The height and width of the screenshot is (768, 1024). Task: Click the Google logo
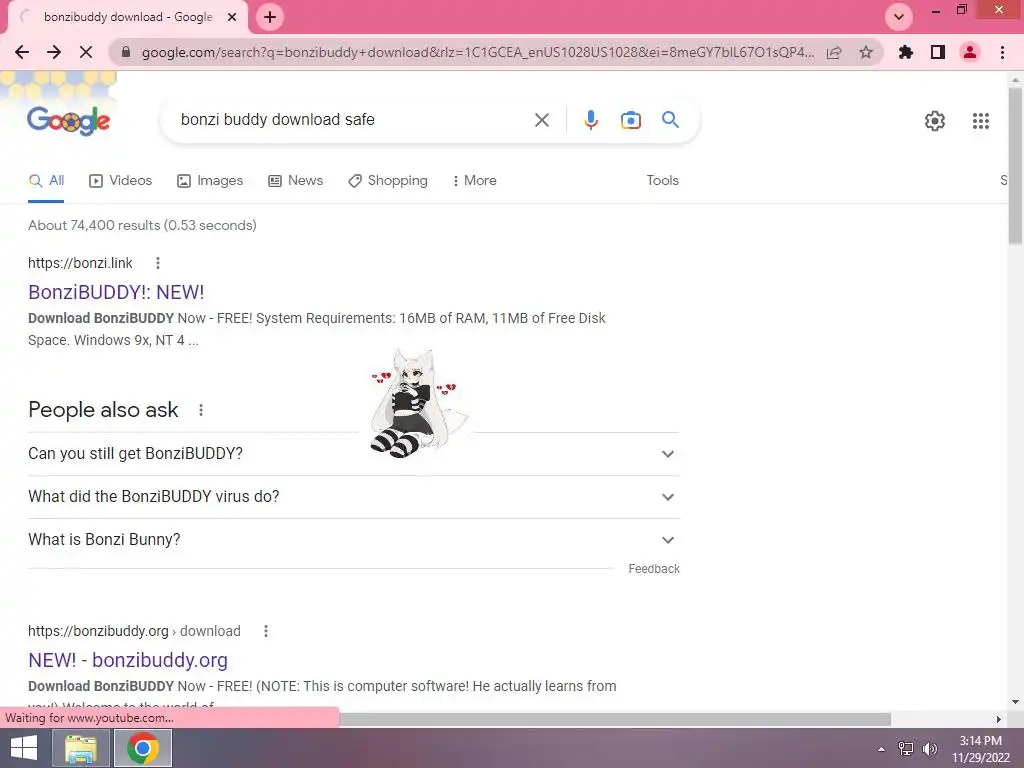[69, 120]
